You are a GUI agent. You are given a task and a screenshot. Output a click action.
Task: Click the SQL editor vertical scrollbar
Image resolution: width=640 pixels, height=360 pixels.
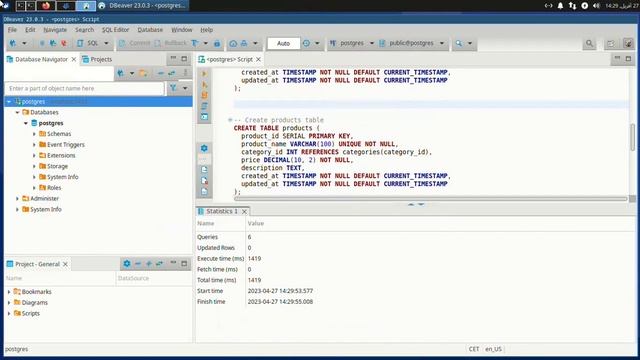(x=632, y=138)
